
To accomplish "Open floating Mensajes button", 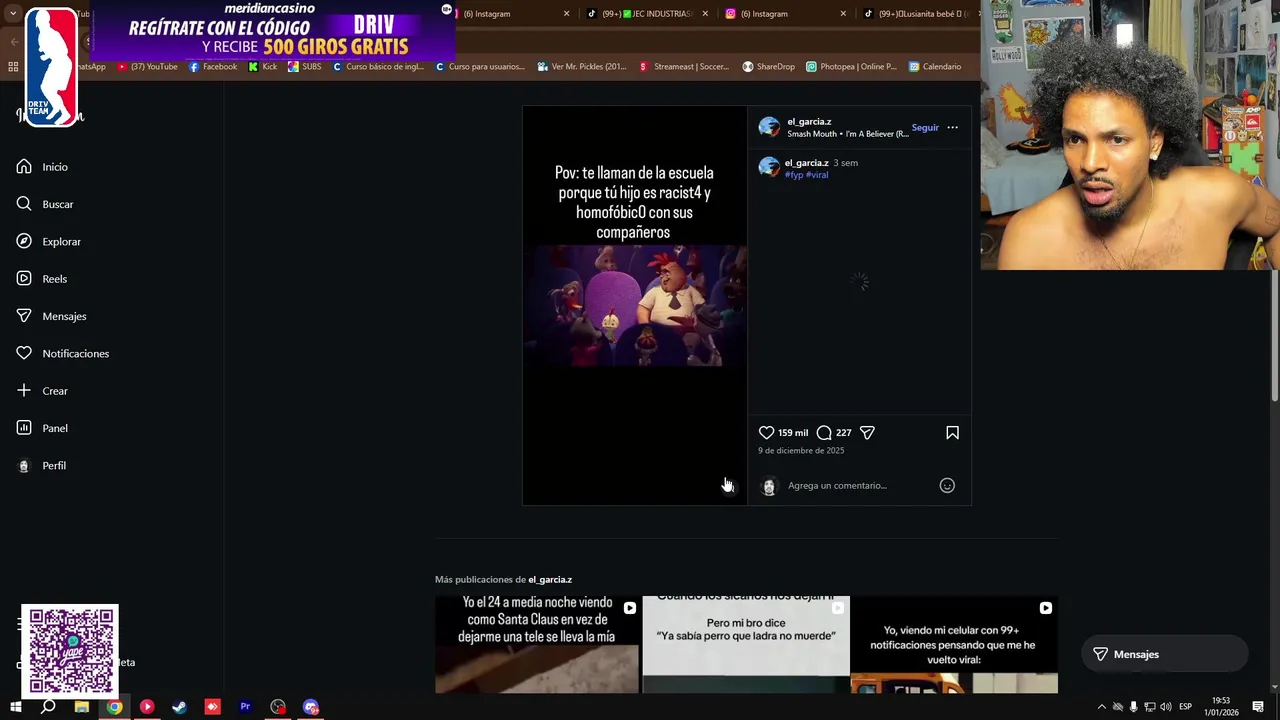I will coord(1164,654).
